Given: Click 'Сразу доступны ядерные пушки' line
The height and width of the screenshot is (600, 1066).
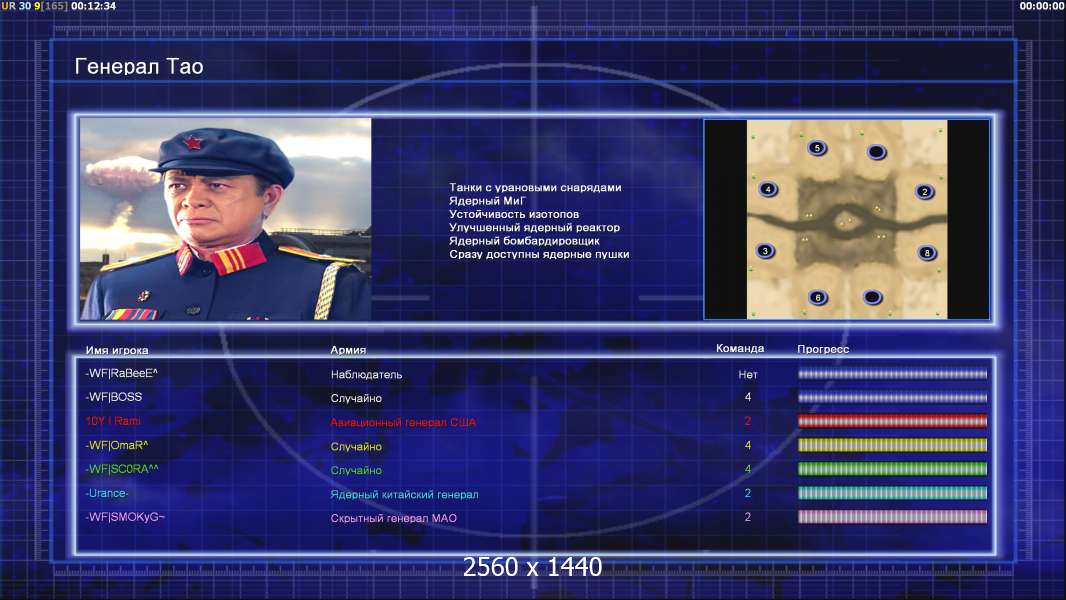Looking at the screenshot, I should pos(539,254).
